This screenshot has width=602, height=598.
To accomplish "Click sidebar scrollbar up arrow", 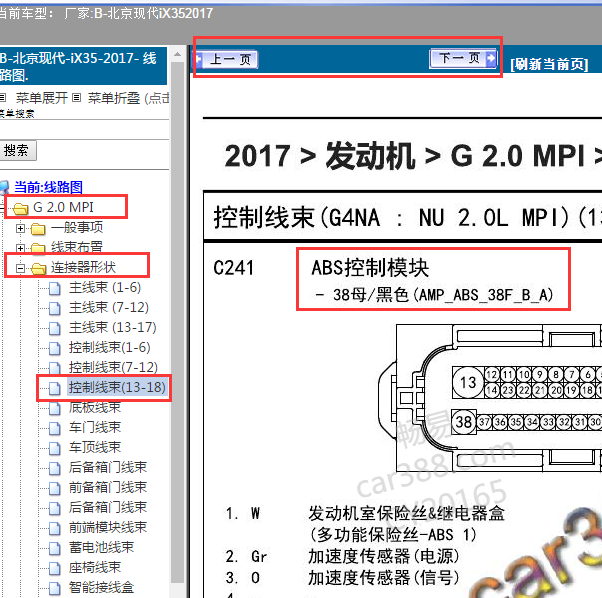I will [x=177, y=55].
